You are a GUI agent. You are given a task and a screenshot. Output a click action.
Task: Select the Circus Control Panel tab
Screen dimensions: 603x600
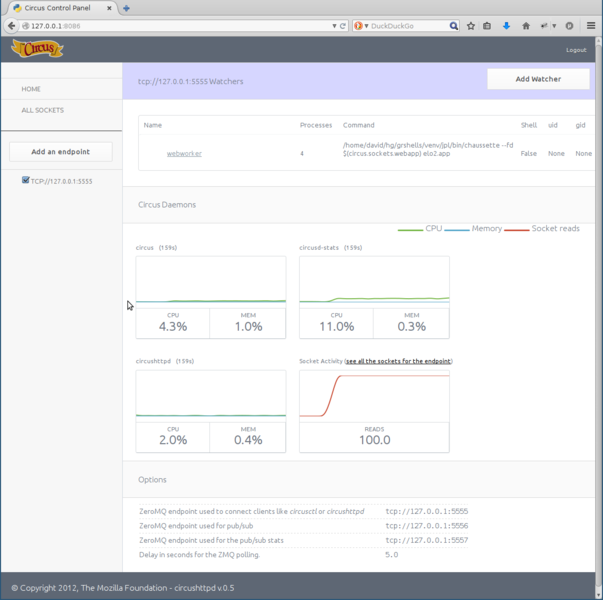62,8
